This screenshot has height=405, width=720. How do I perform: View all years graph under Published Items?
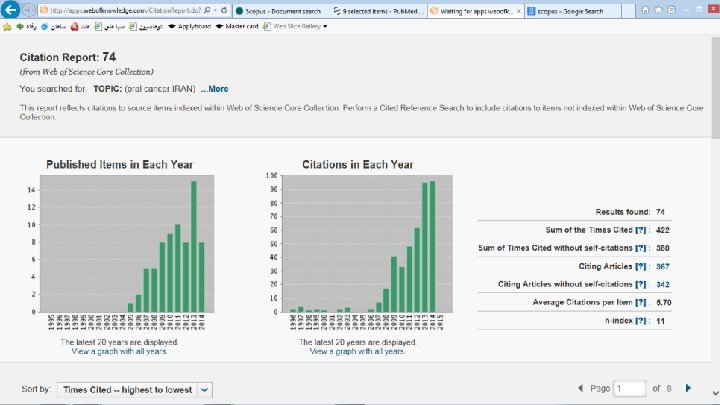tap(119, 351)
